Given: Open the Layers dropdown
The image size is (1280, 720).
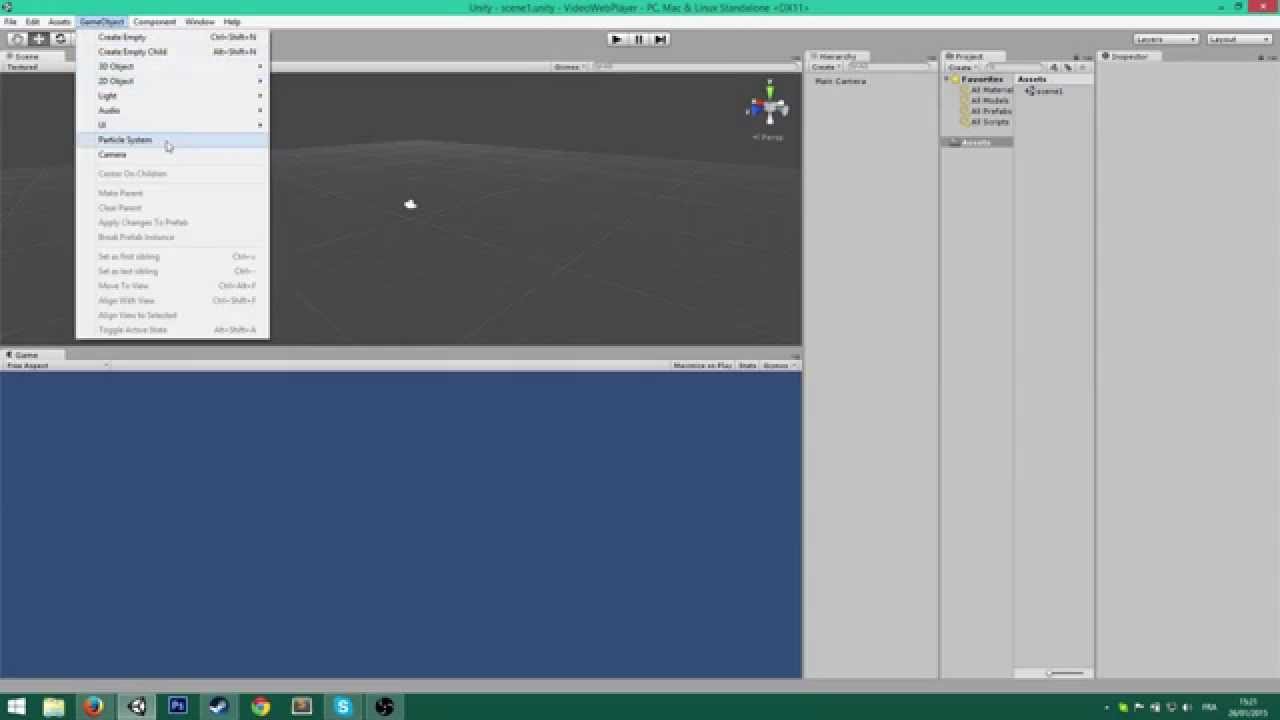Looking at the screenshot, I should (x=1166, y=39).
